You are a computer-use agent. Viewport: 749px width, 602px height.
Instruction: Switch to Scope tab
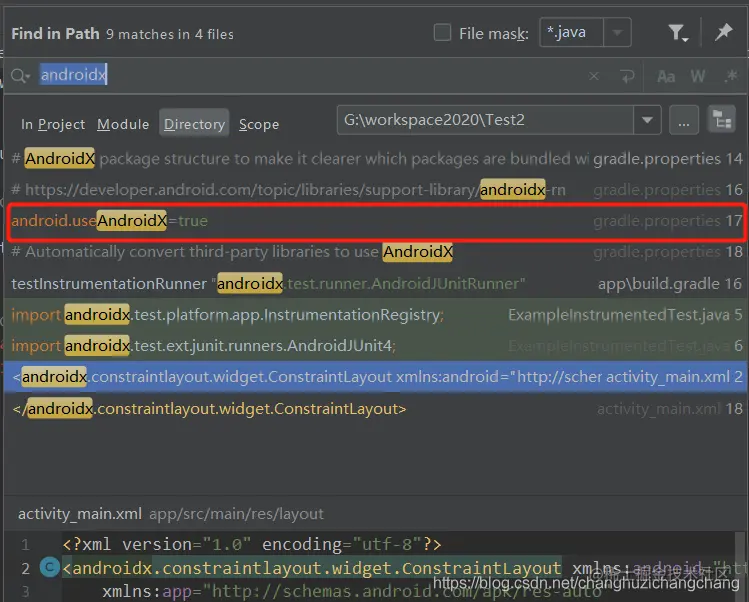click(259, 124)
